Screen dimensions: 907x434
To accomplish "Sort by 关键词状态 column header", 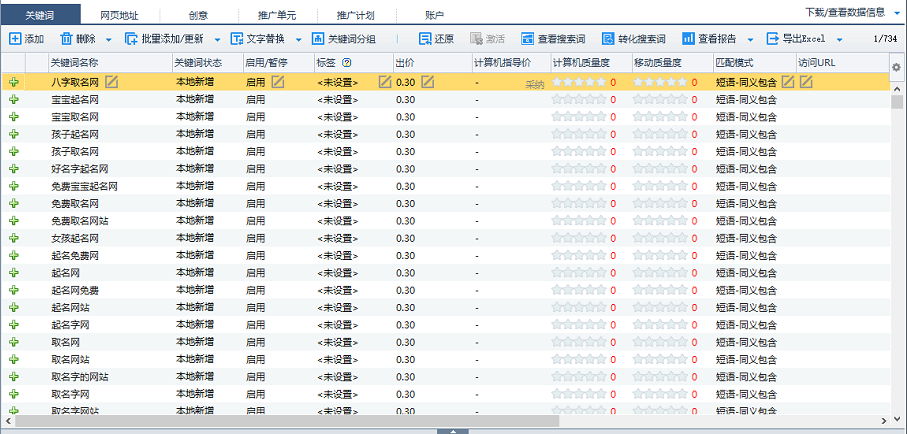I will [207, 62].
